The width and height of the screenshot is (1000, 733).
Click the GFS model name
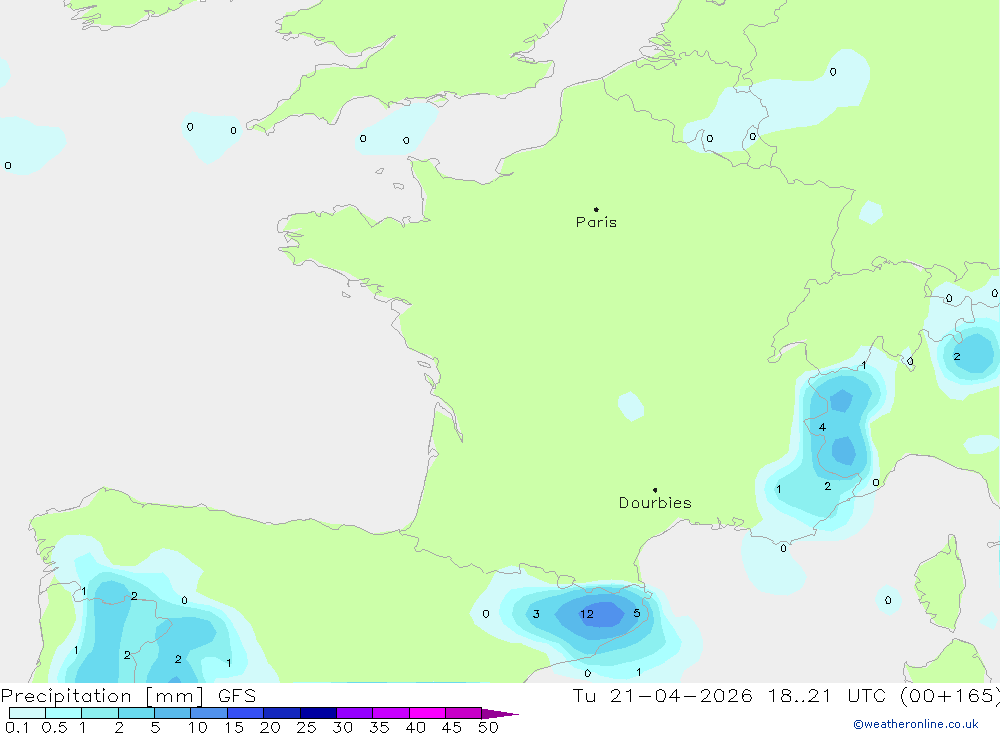(237, 696)
